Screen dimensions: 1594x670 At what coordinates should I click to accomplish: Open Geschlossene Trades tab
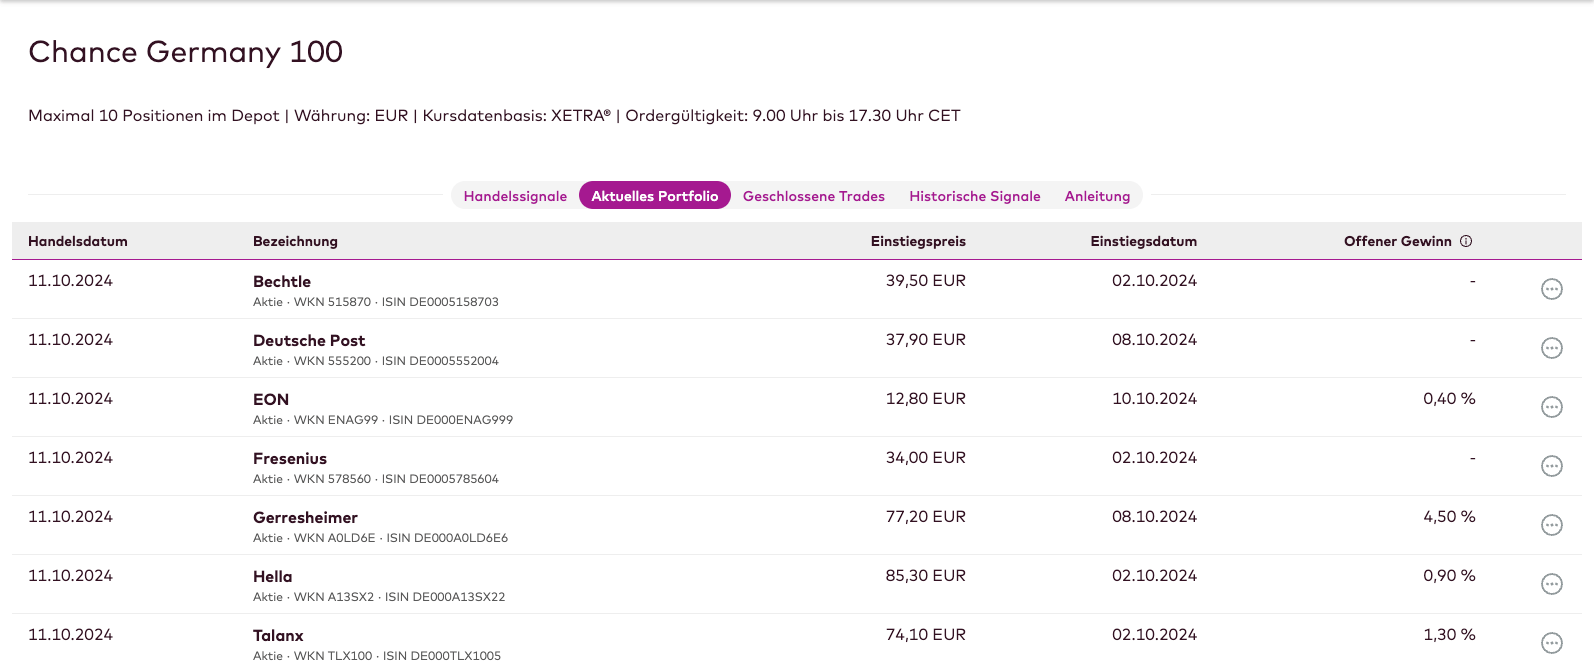[814, 196]
